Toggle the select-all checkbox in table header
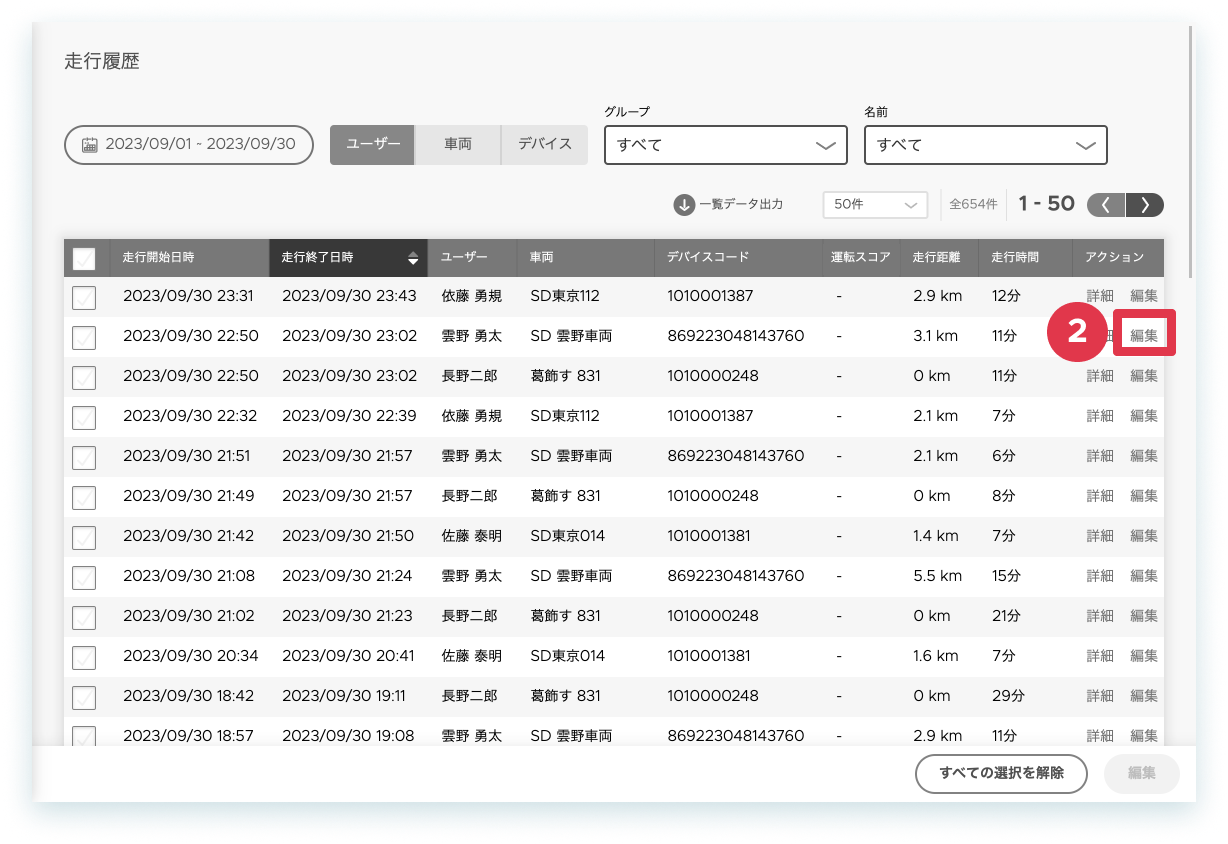The image size is (1228, 844). point(84,259)
